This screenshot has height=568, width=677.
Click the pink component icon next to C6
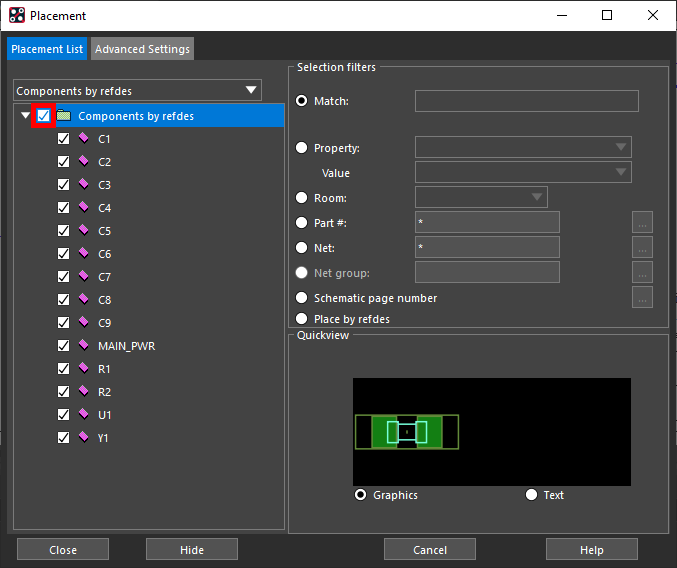(83, 253)
